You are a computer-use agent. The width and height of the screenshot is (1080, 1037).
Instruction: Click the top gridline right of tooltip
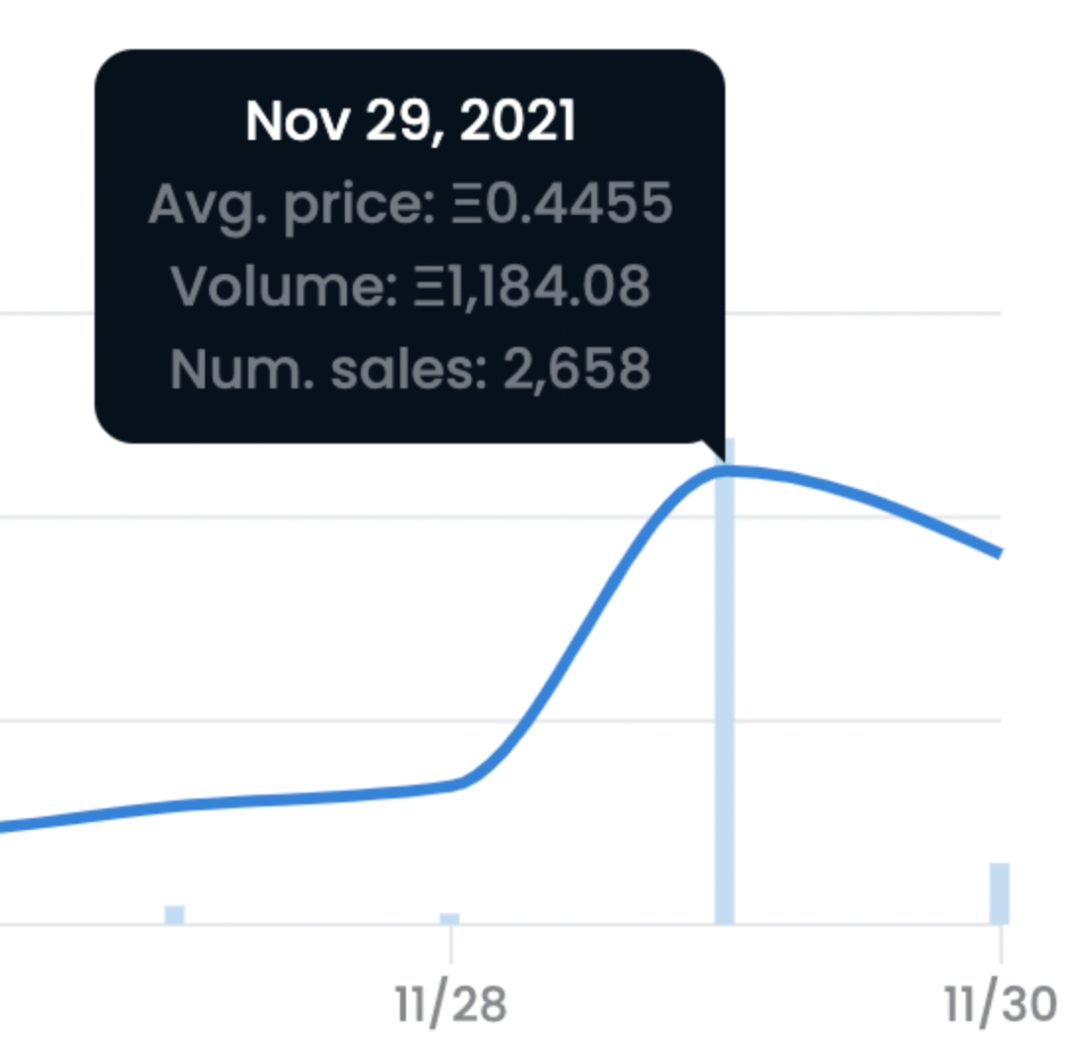[x=862, y=313]
